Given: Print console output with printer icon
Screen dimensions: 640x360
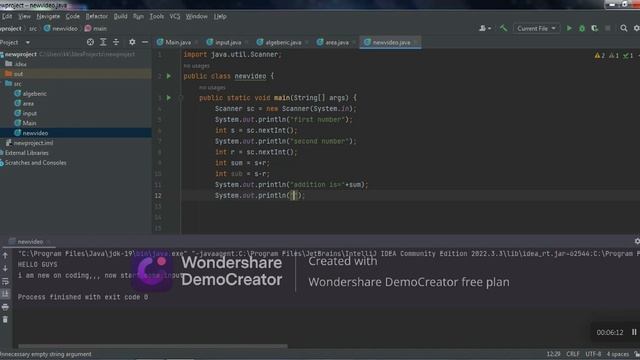Looking at the screenshot, I should tap(5, 307).
